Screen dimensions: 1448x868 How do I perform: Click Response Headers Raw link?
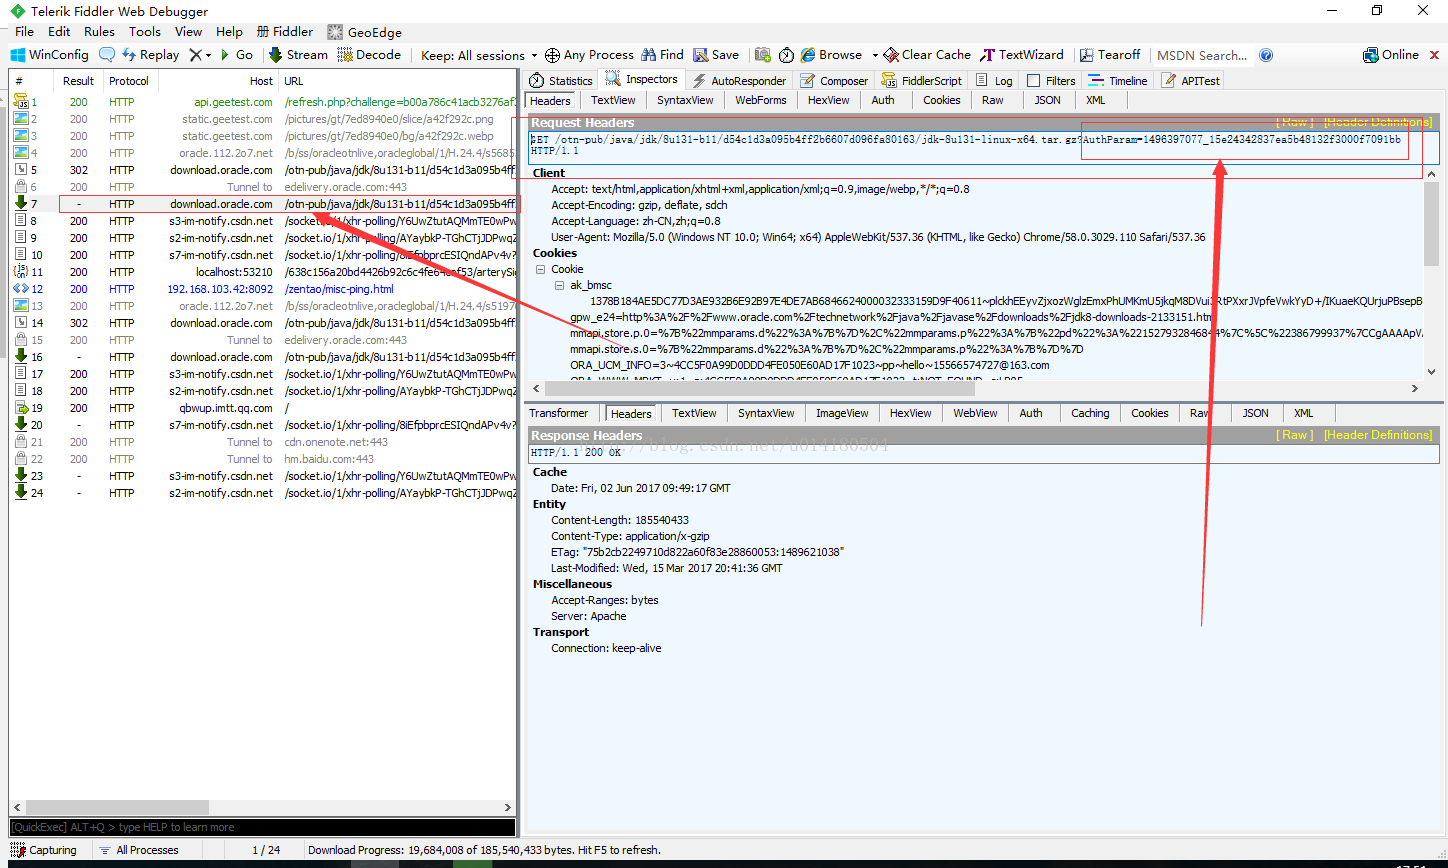(x=1295, y=435)
